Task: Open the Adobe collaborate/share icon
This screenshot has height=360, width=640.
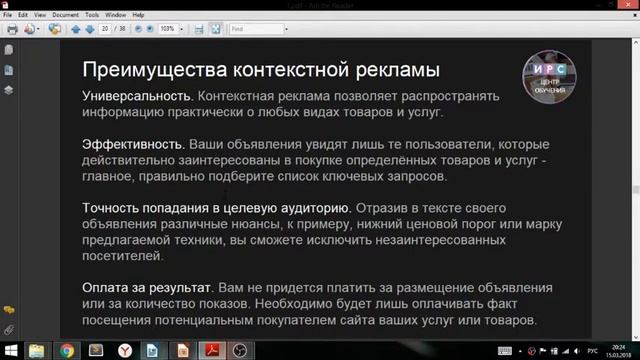Action: [29, 29]
